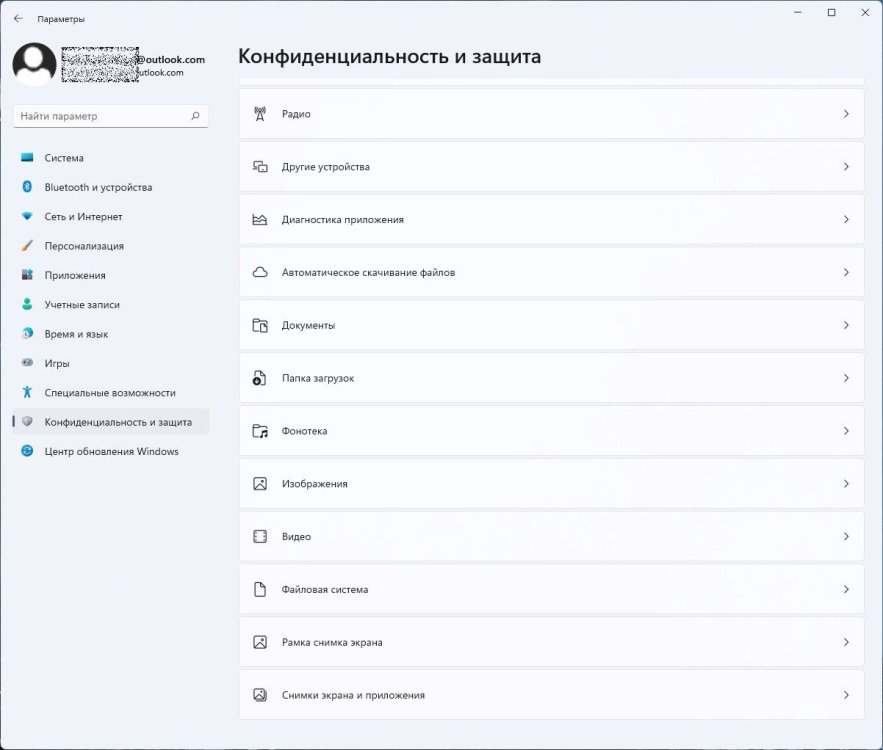Expand the Изображения row chevron
Viewport: 883px width, 750px height.
click(846, 484)
